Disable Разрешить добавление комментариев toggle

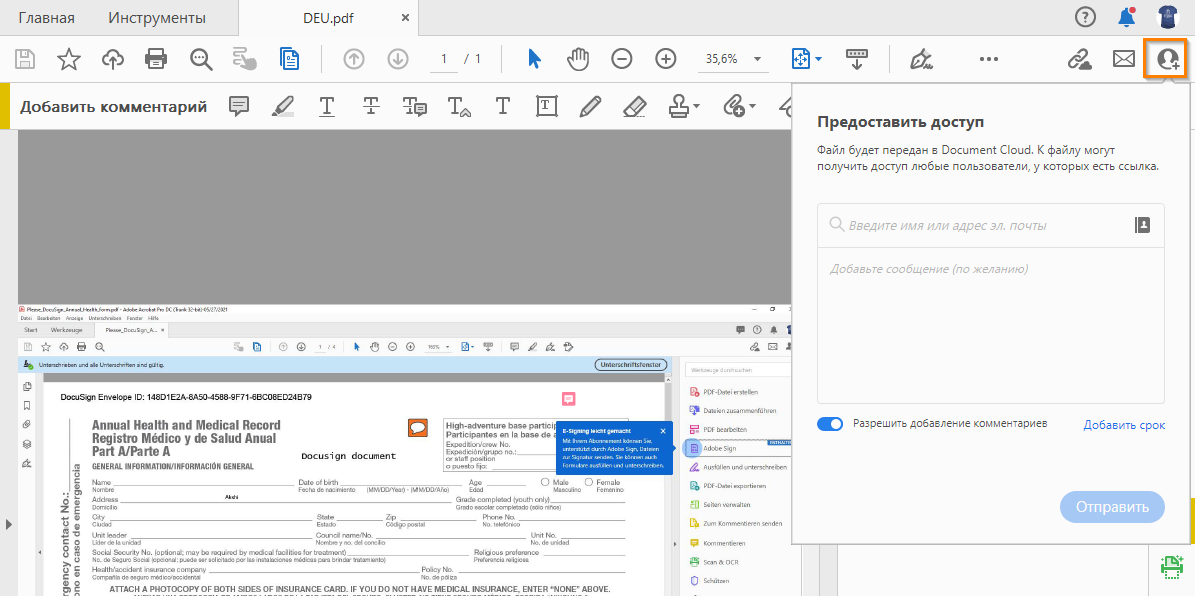(x=829, y=424)
